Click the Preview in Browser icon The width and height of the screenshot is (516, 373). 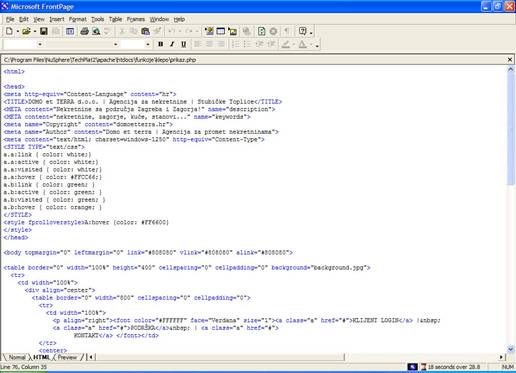(x=96, y=31)
